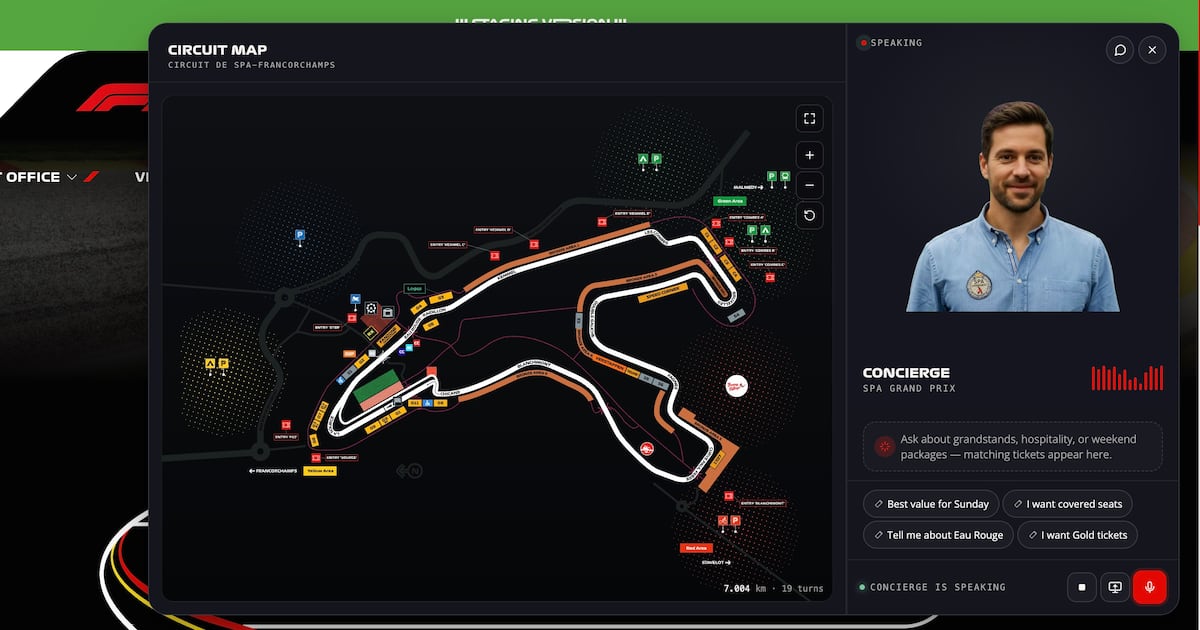
Task: Click the red bicycle parking icon
Action: tap(722, 521)
